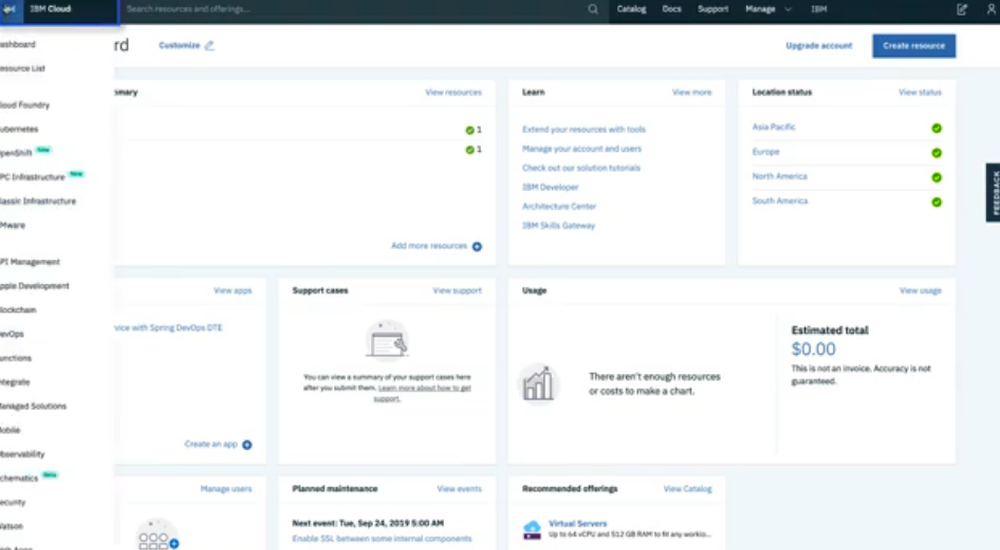Click the users grid icon with plus
The height and width of the screenshot is (550, 1000).
(158, 535)
